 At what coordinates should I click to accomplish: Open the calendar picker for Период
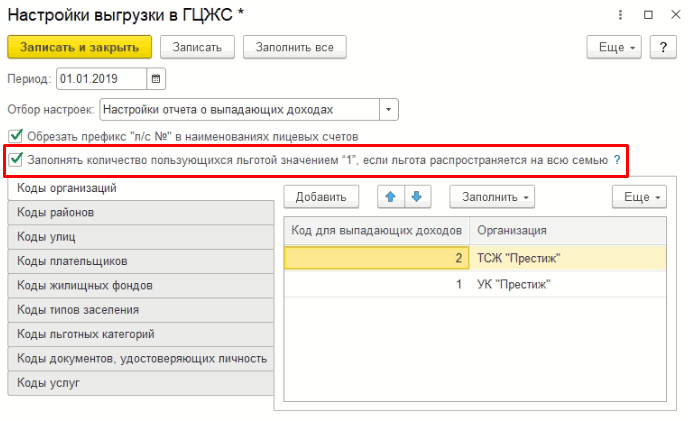pyautogui.click(x=157, y=78)
